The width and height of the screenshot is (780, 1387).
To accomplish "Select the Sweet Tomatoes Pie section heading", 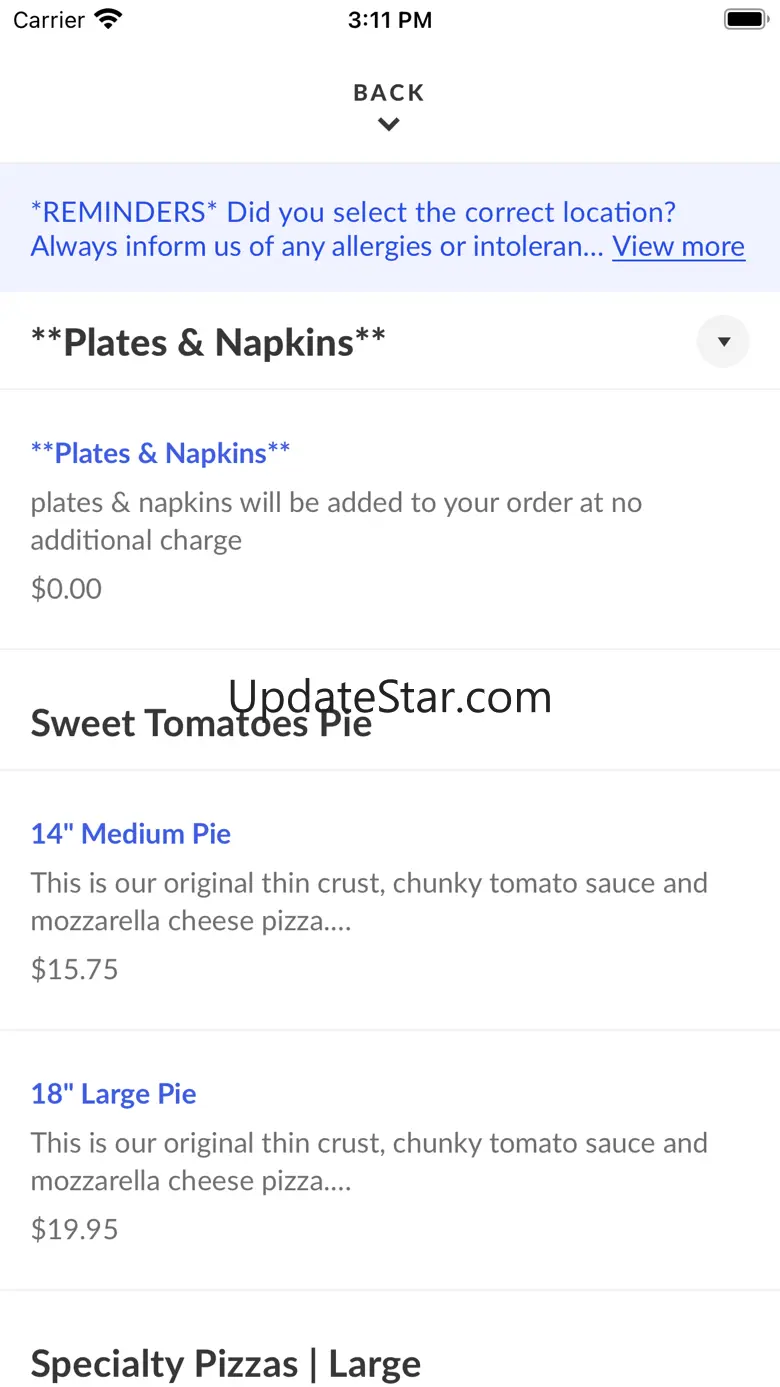I will pos(201,724).
